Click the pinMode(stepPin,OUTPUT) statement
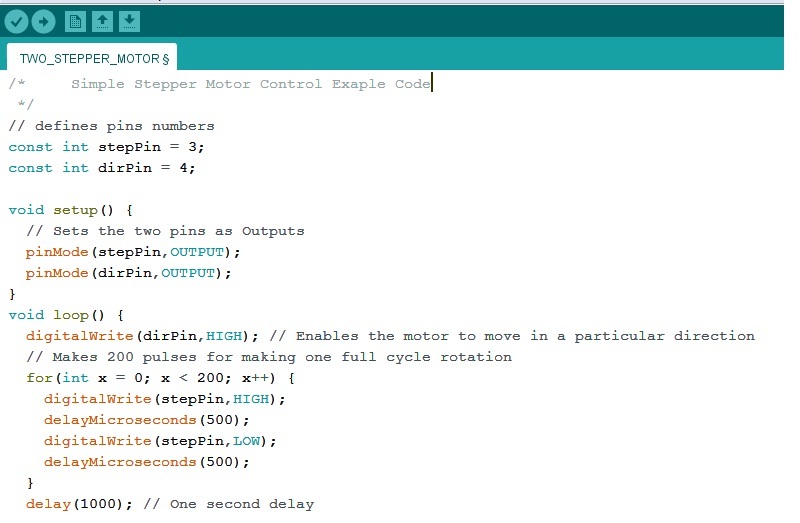The image size is (800, 523). 133,252
